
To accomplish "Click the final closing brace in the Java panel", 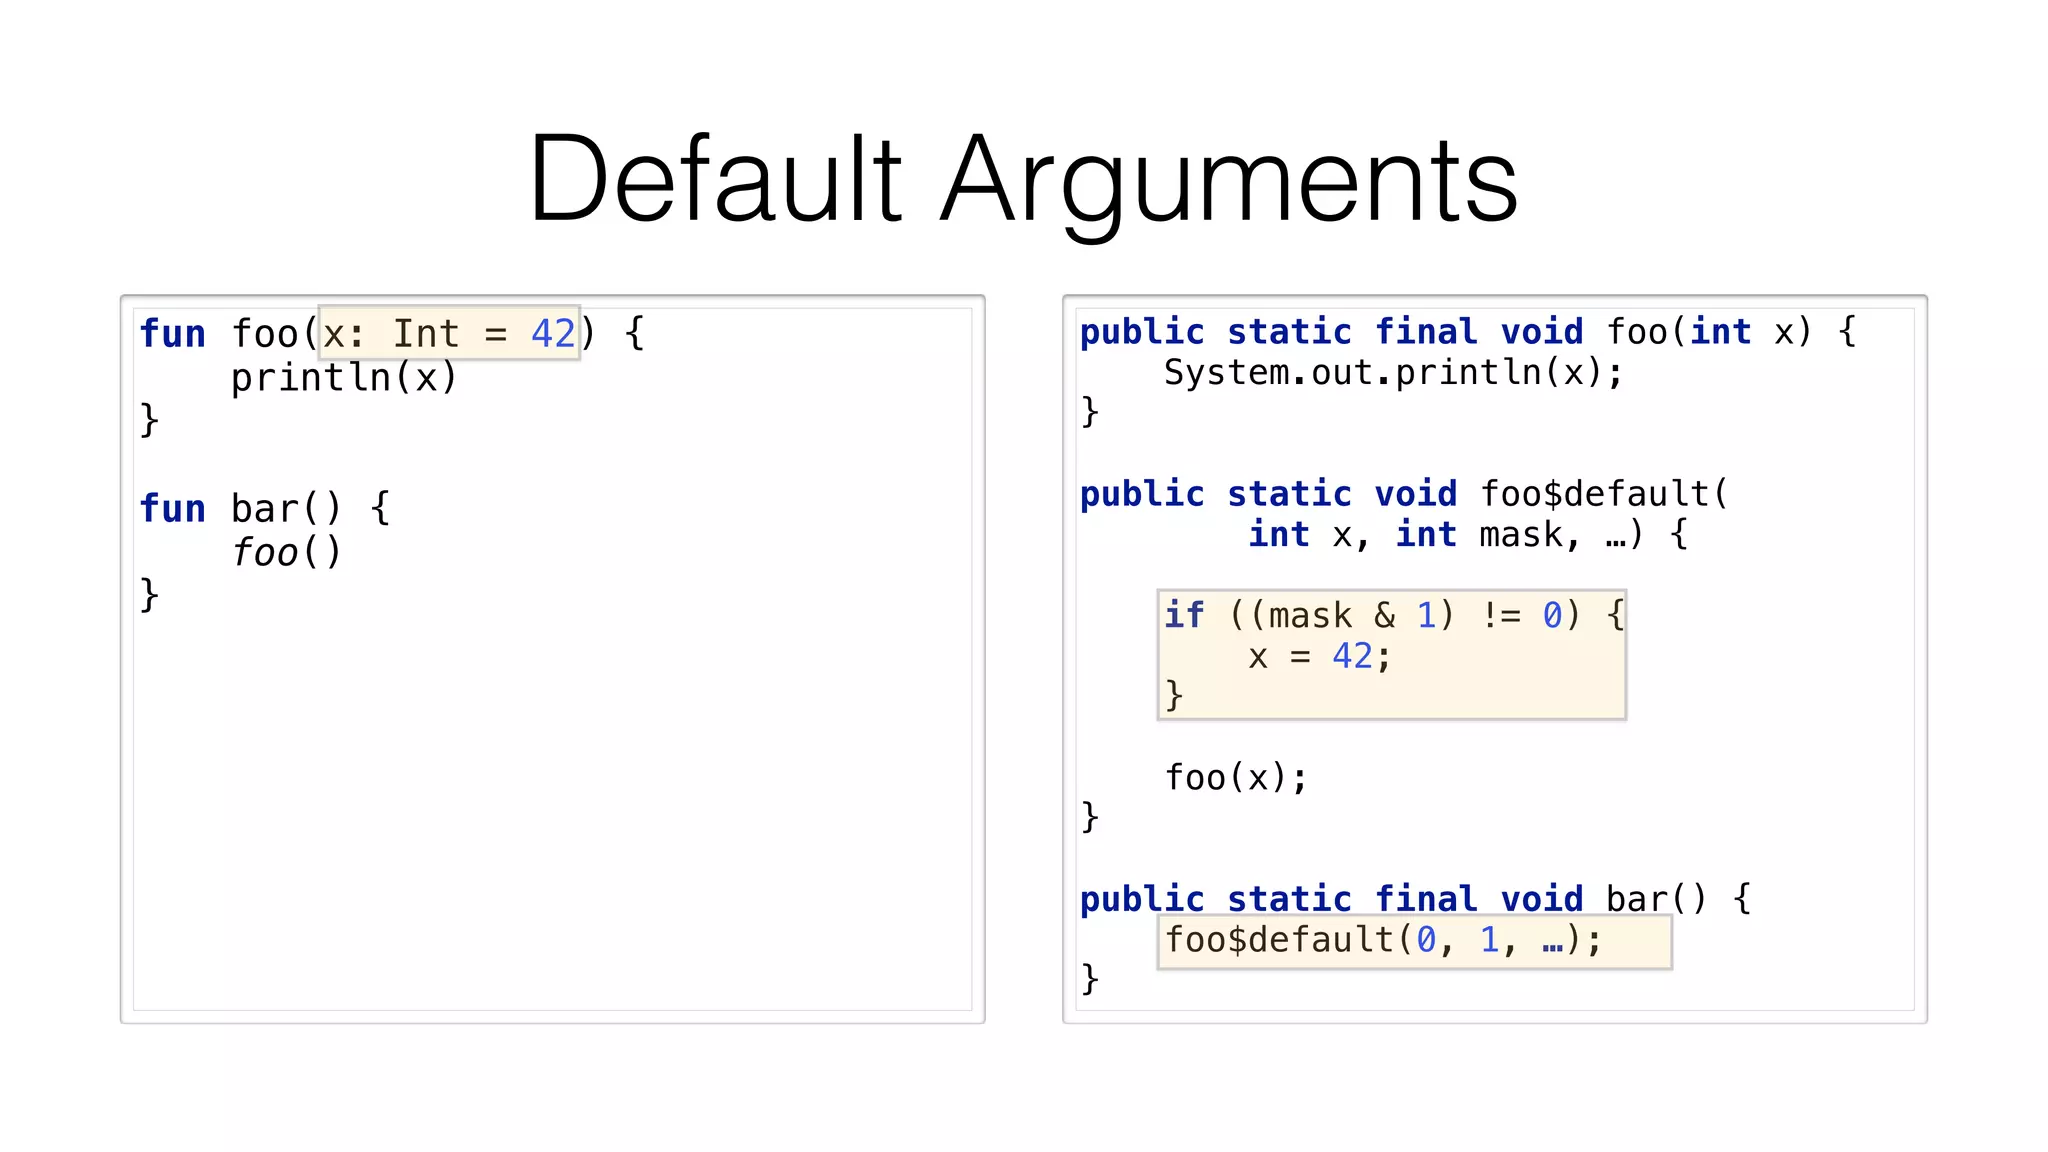I will (1090, 978).
